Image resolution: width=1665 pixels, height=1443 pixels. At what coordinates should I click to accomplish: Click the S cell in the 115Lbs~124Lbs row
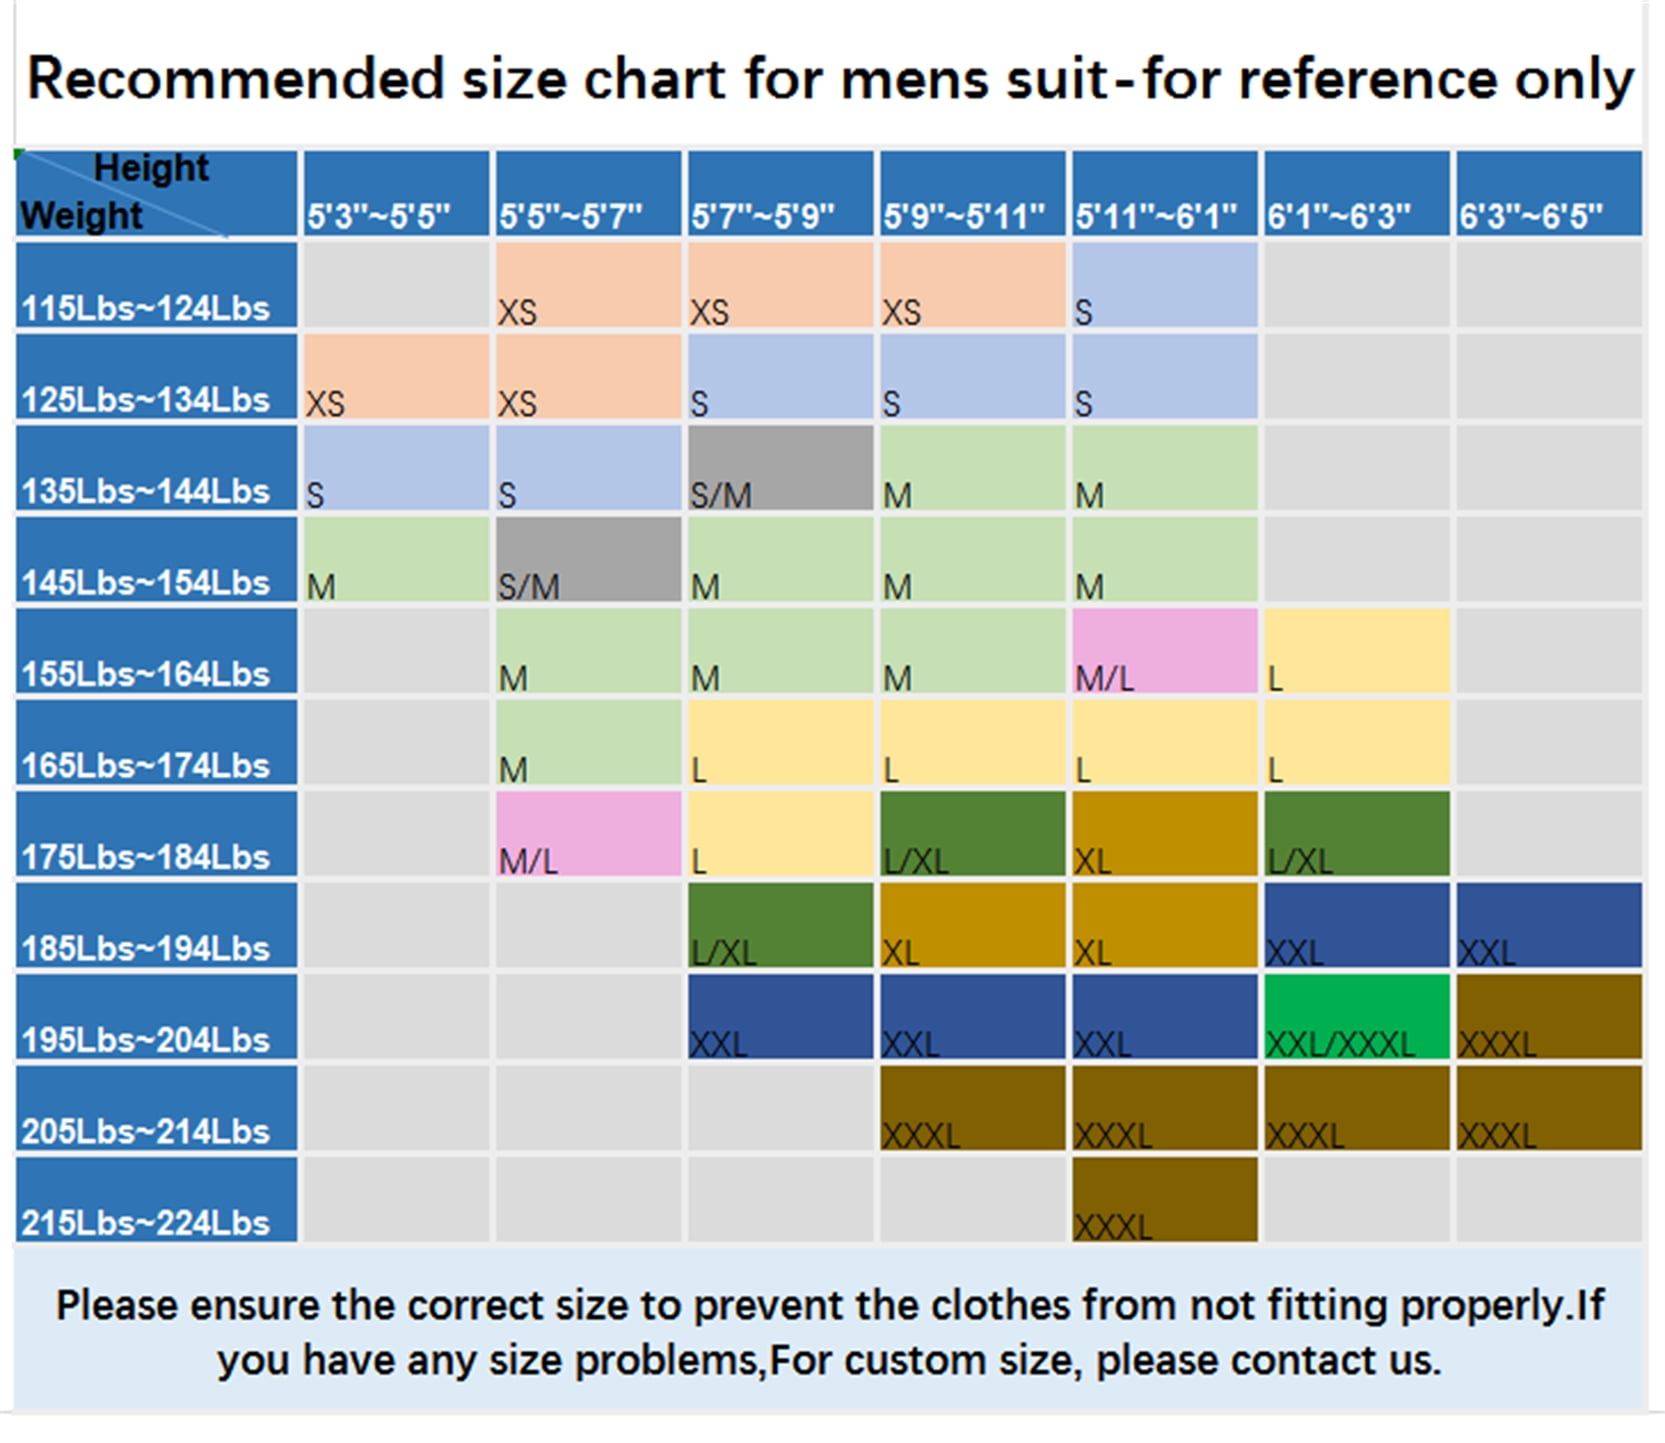(x=1164, y=285)
